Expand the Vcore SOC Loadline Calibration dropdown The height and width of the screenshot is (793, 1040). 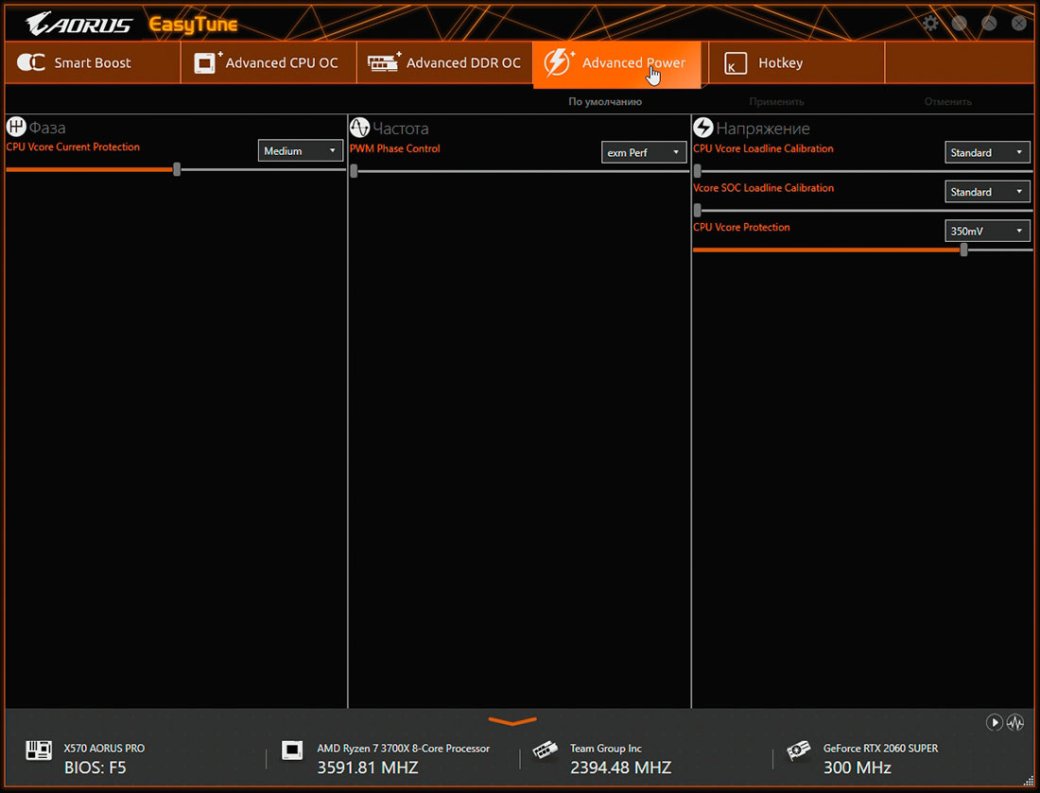click(987, 192)
